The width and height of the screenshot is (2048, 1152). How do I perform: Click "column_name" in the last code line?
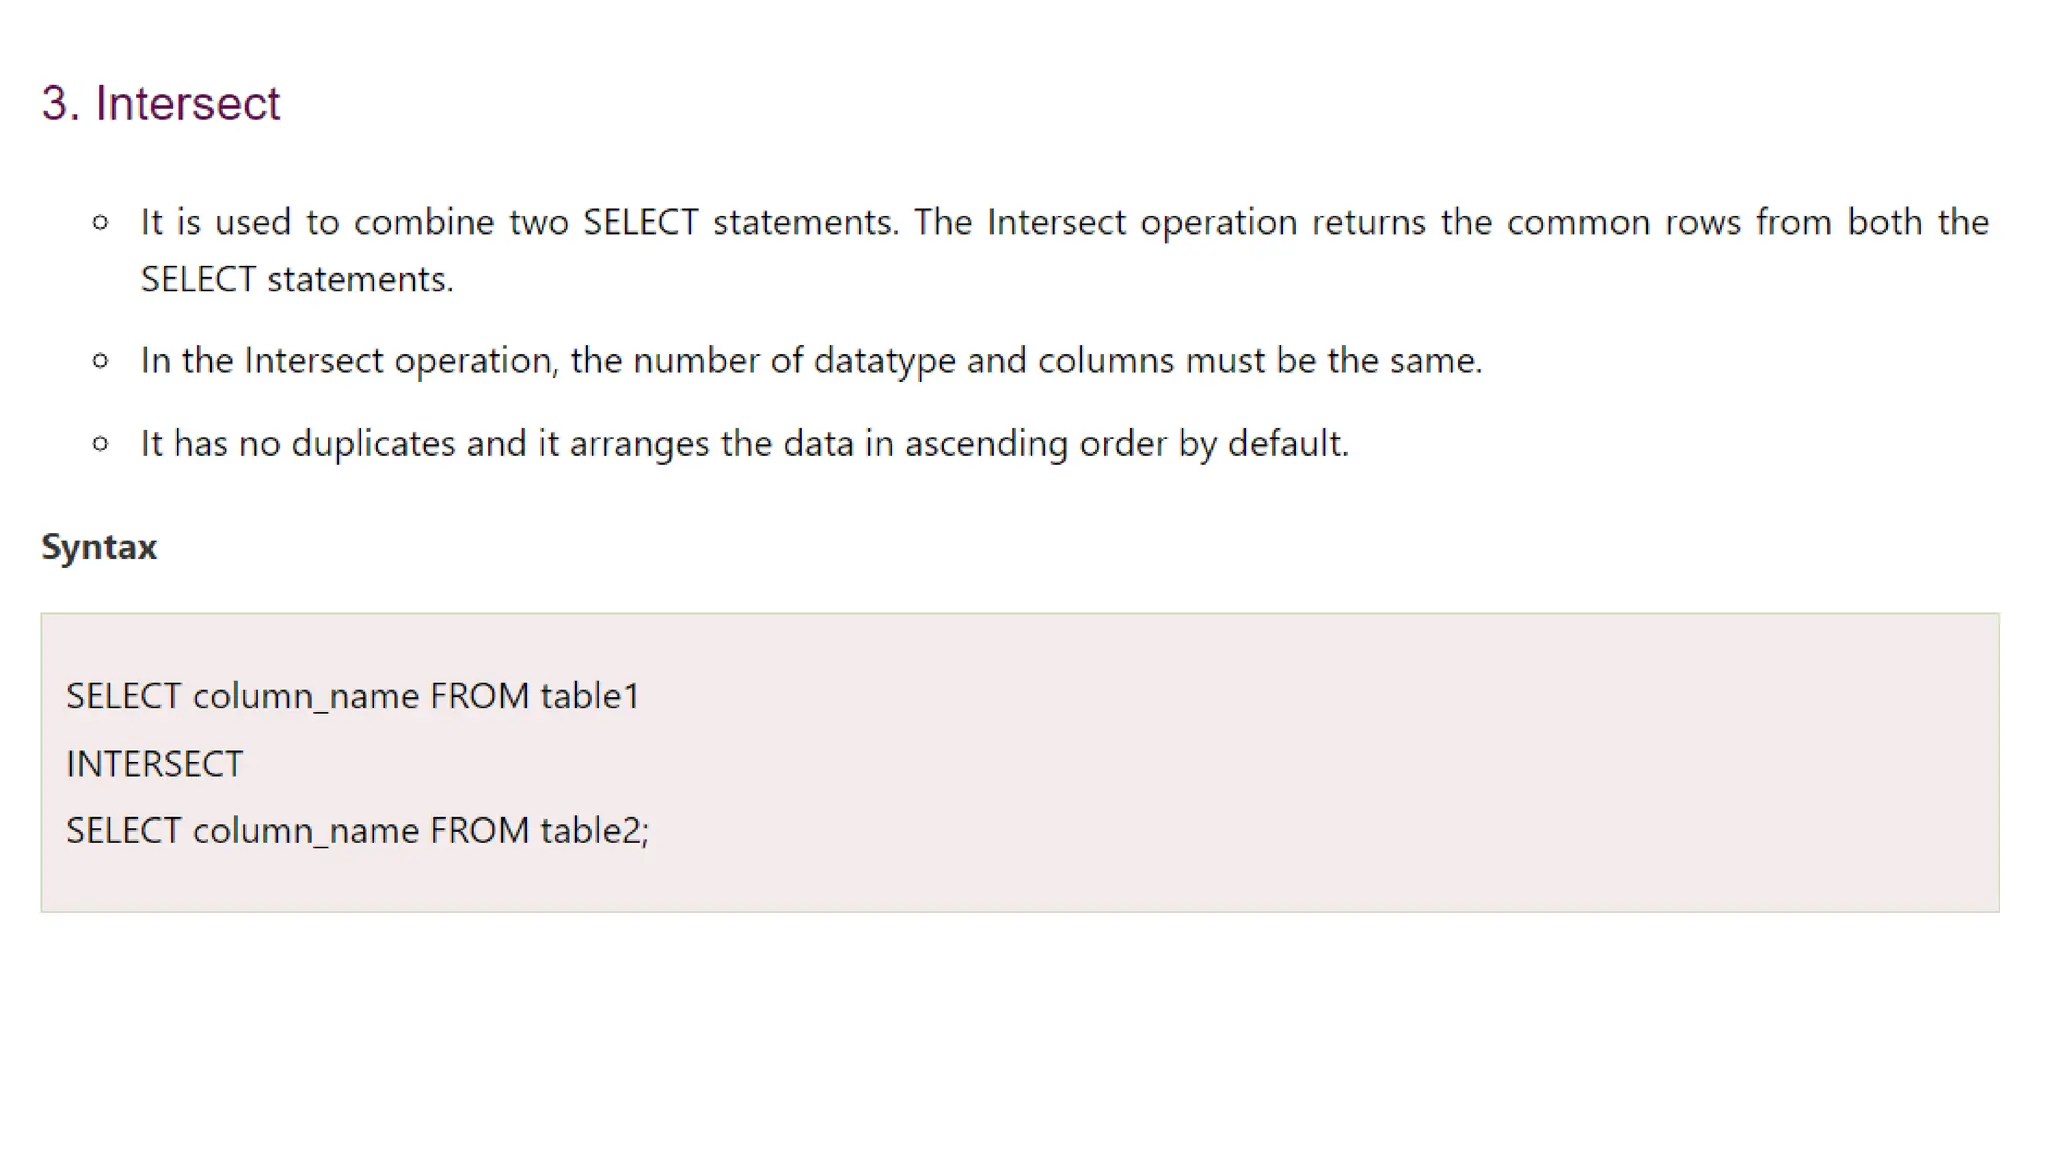305,831
